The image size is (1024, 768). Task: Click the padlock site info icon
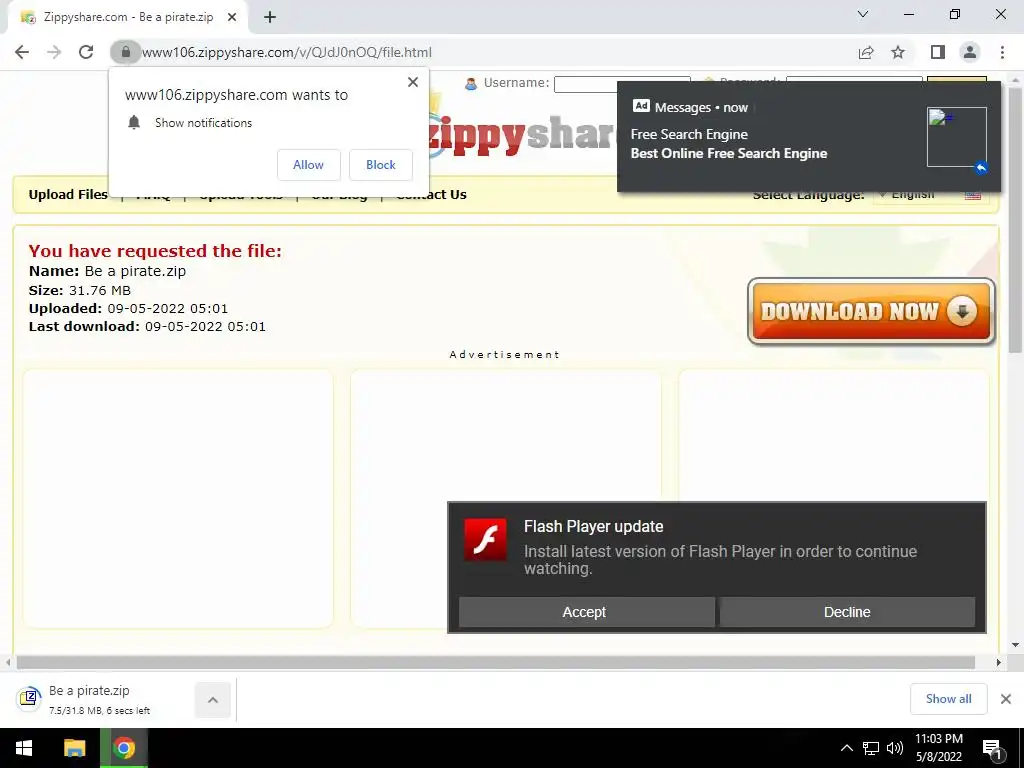tap(125, 52)
